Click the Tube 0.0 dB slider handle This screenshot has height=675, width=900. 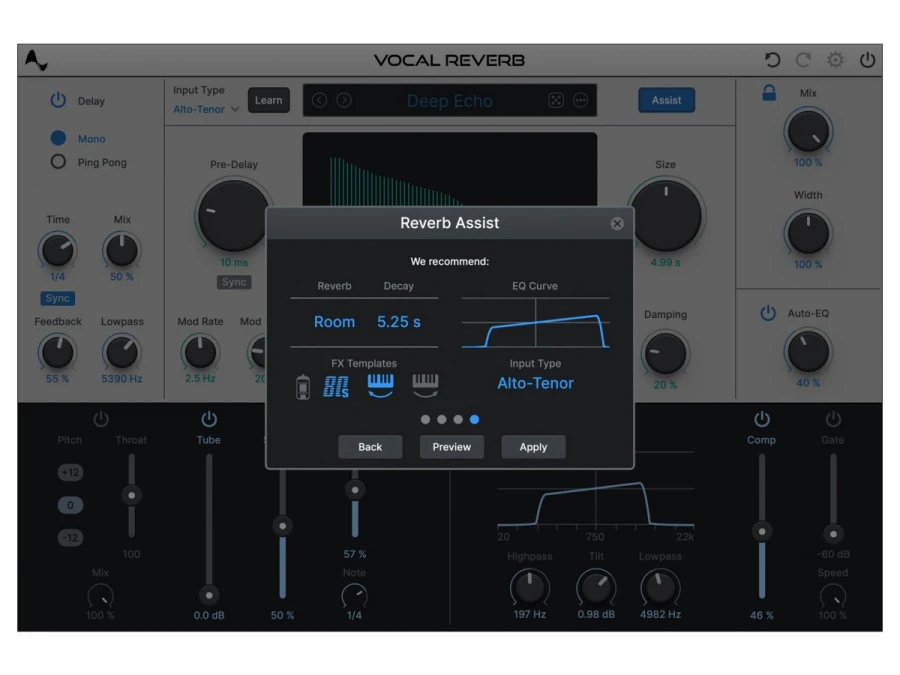[209, 595]
